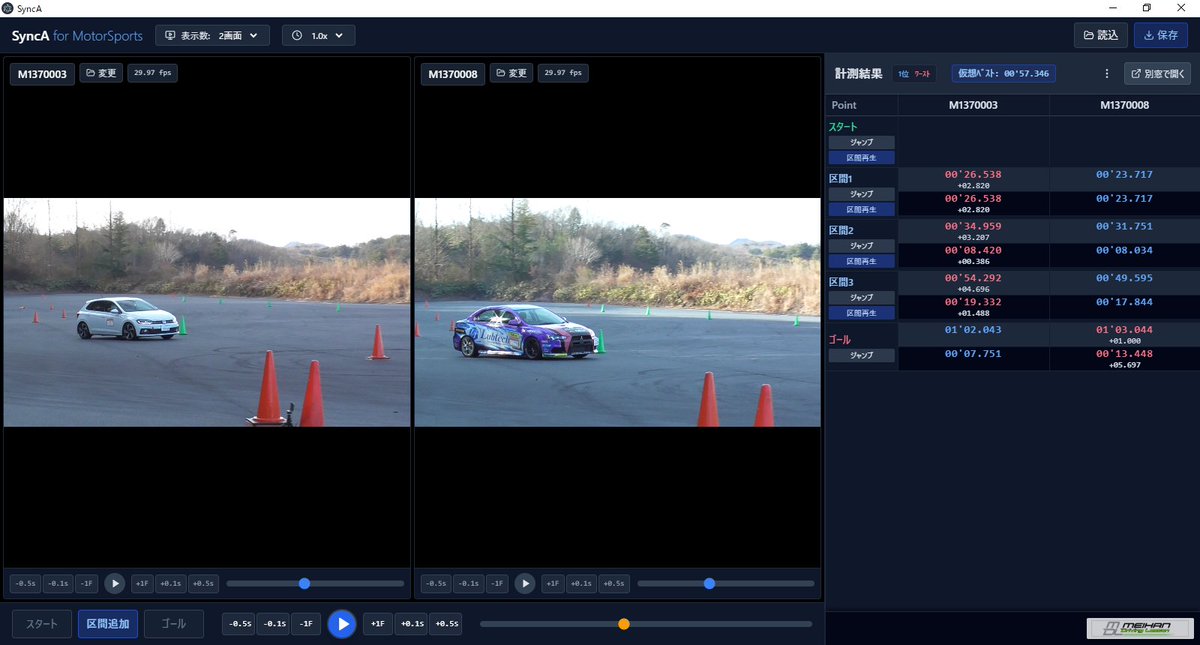The image size is (1200, 645).
Task: Click the SyncA app icon in title bar
Action: click(x=8, y=8)
